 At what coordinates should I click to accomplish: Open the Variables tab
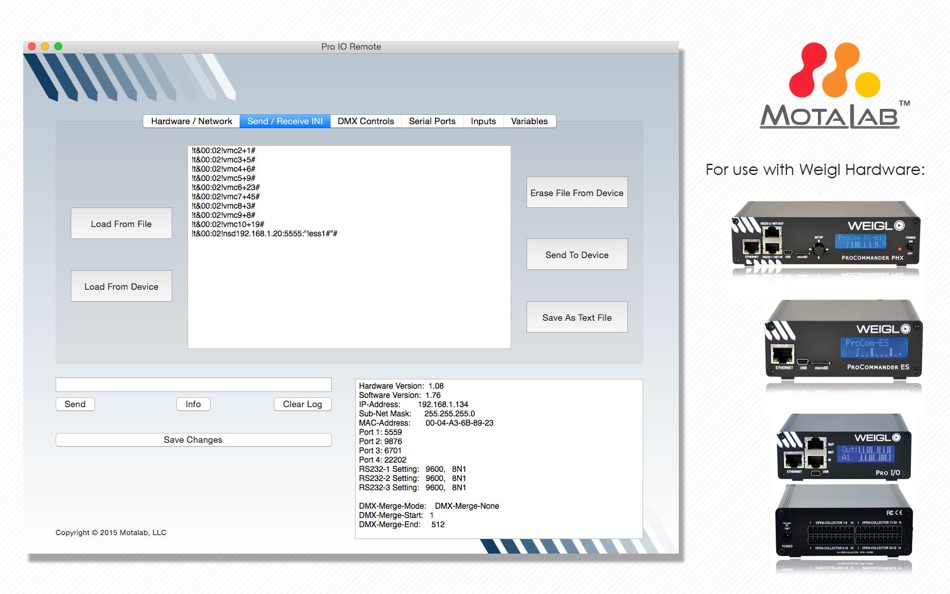(x=529, y=121)
